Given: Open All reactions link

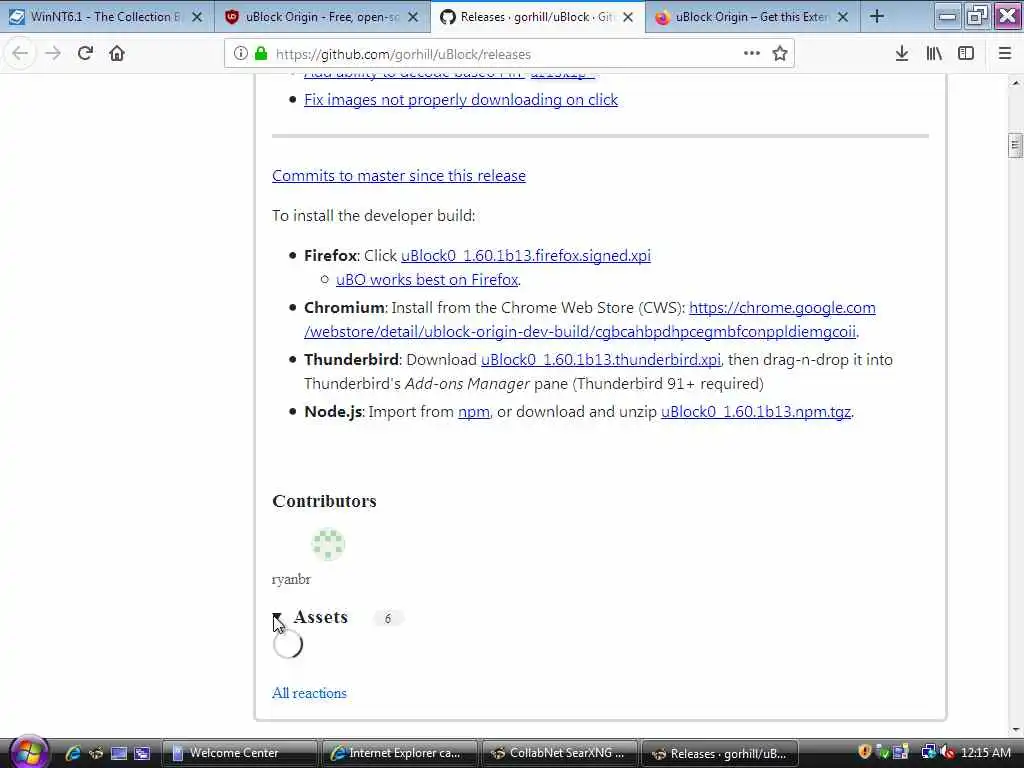Looking at the screenshot, I should coord(309,693).
